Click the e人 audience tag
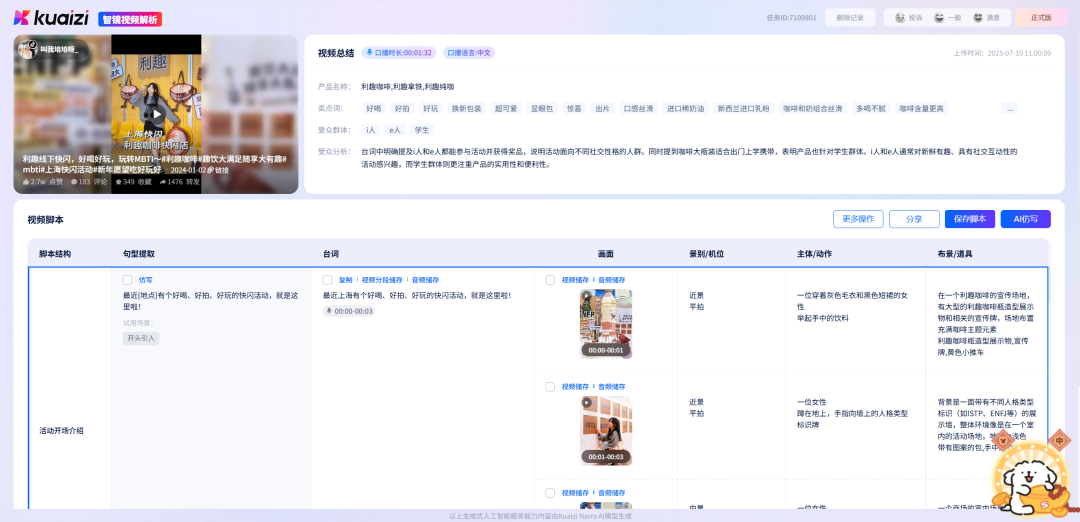 395,129
